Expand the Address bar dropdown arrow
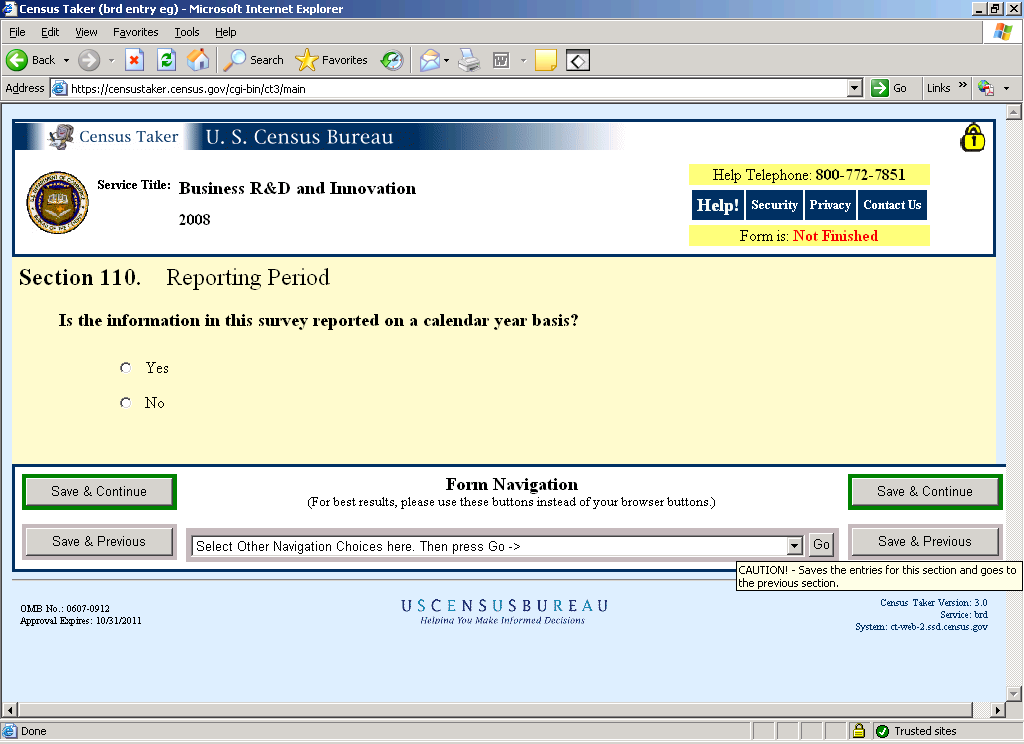 click(x=854, y=88)
